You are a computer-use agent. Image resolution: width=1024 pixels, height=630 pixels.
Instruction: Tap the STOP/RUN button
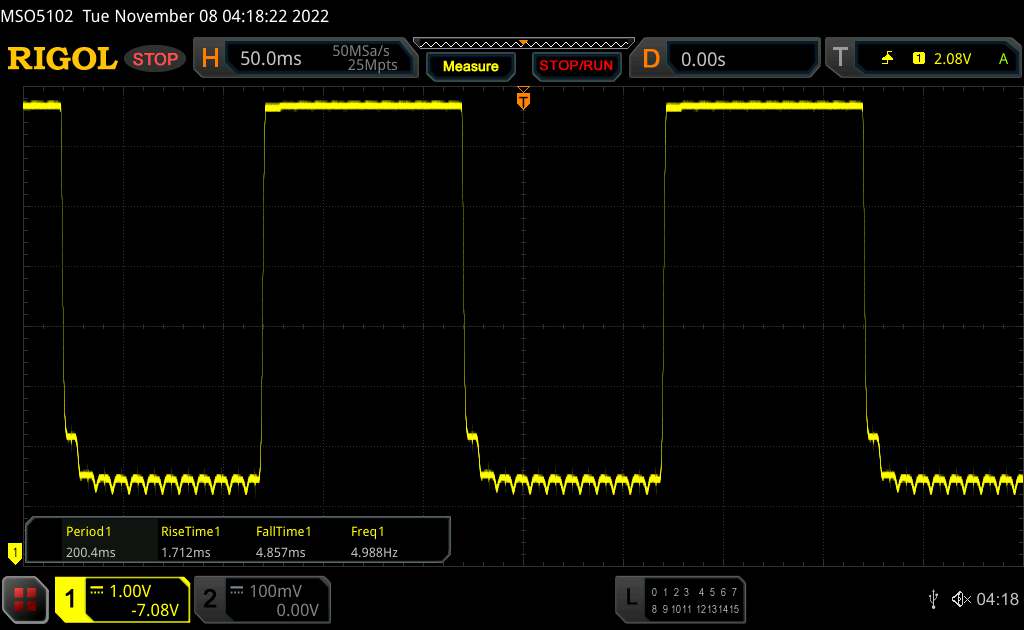[x=576, y=66]
